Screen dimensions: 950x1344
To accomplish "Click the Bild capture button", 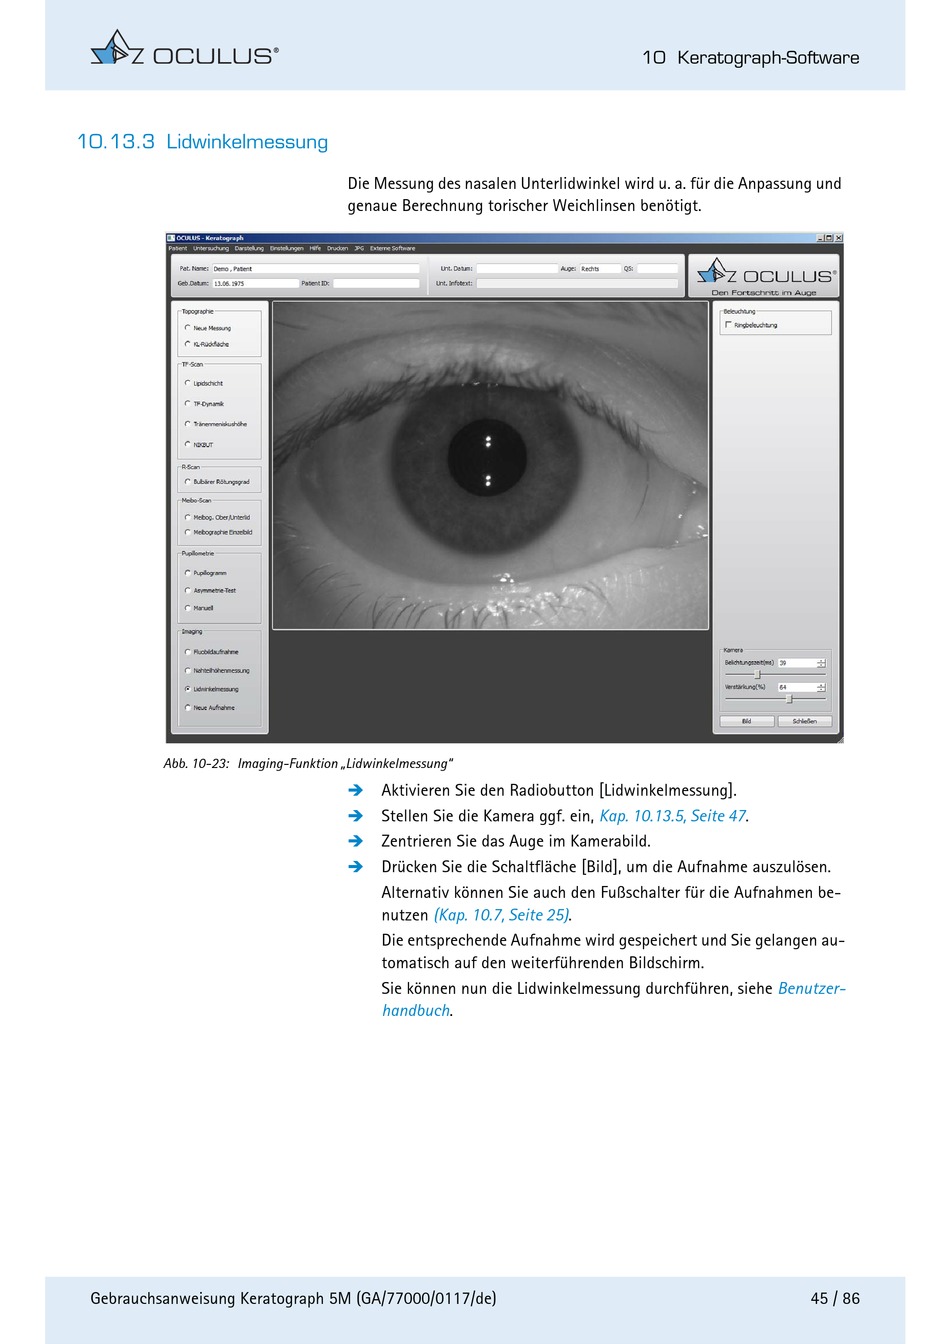I will (x=746, y=721).
